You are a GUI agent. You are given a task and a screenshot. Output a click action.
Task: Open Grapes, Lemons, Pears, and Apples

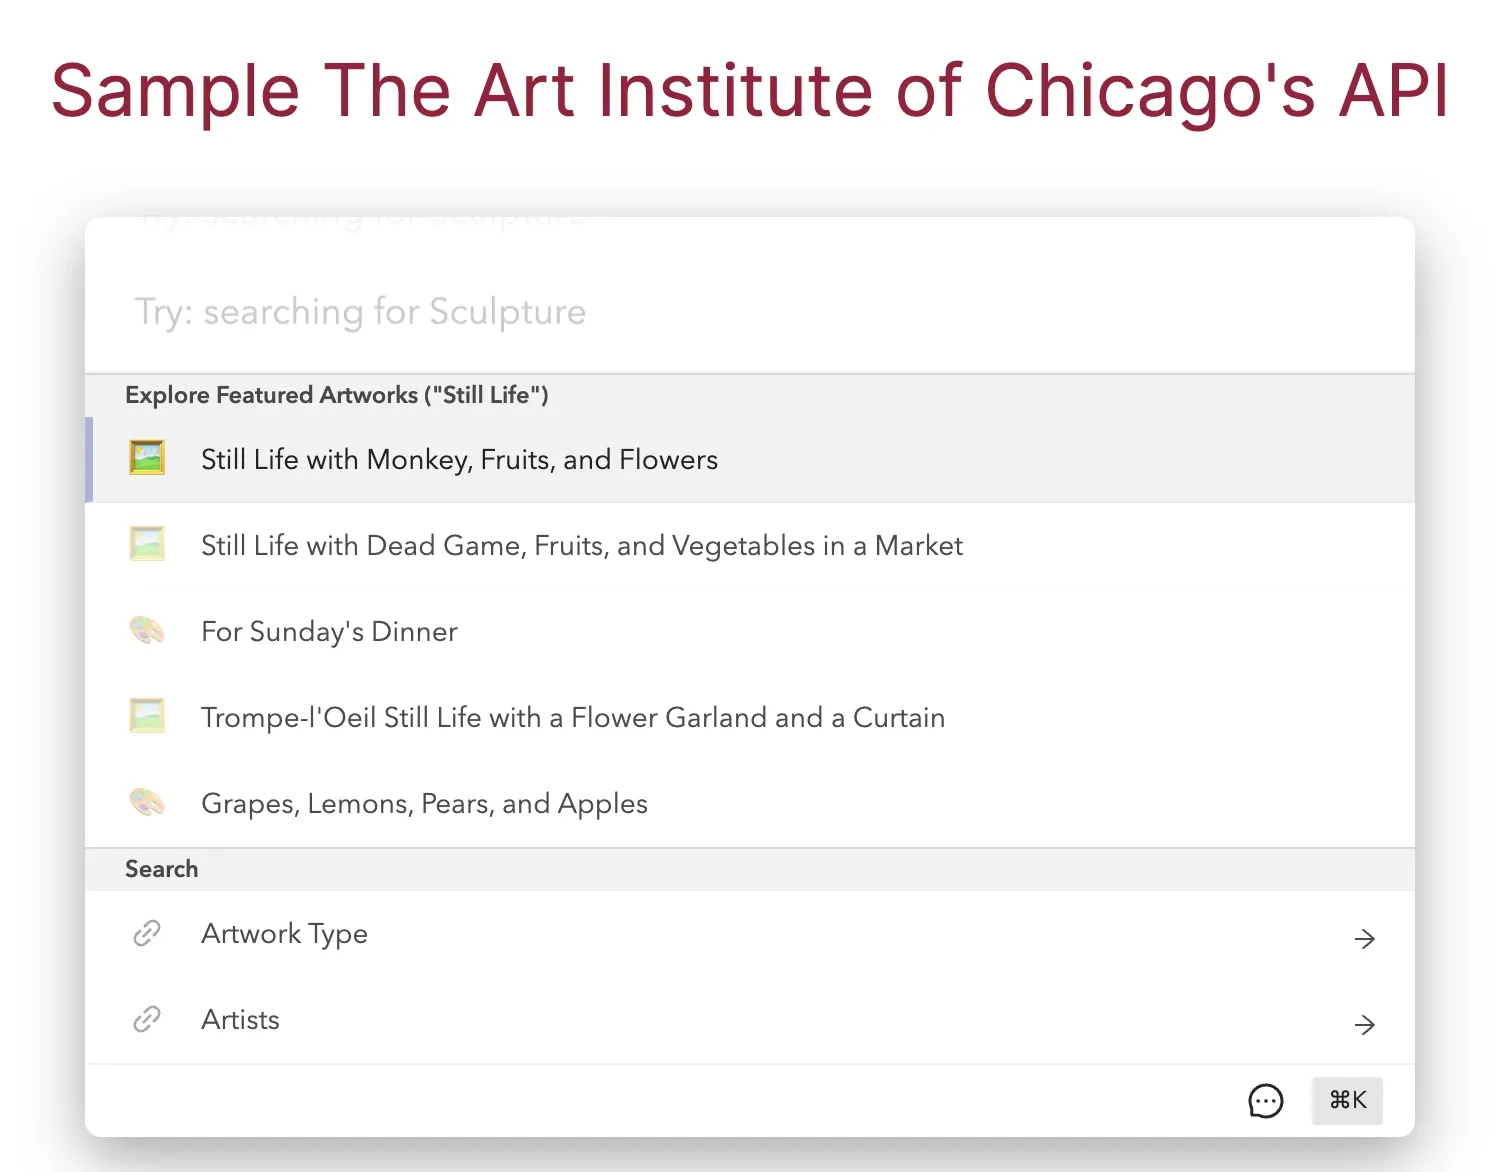click(750, 803)
